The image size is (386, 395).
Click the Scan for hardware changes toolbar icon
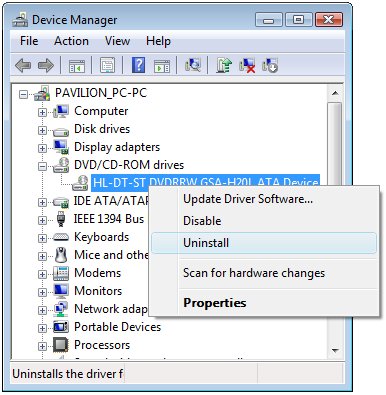click(x=193, y=65)
